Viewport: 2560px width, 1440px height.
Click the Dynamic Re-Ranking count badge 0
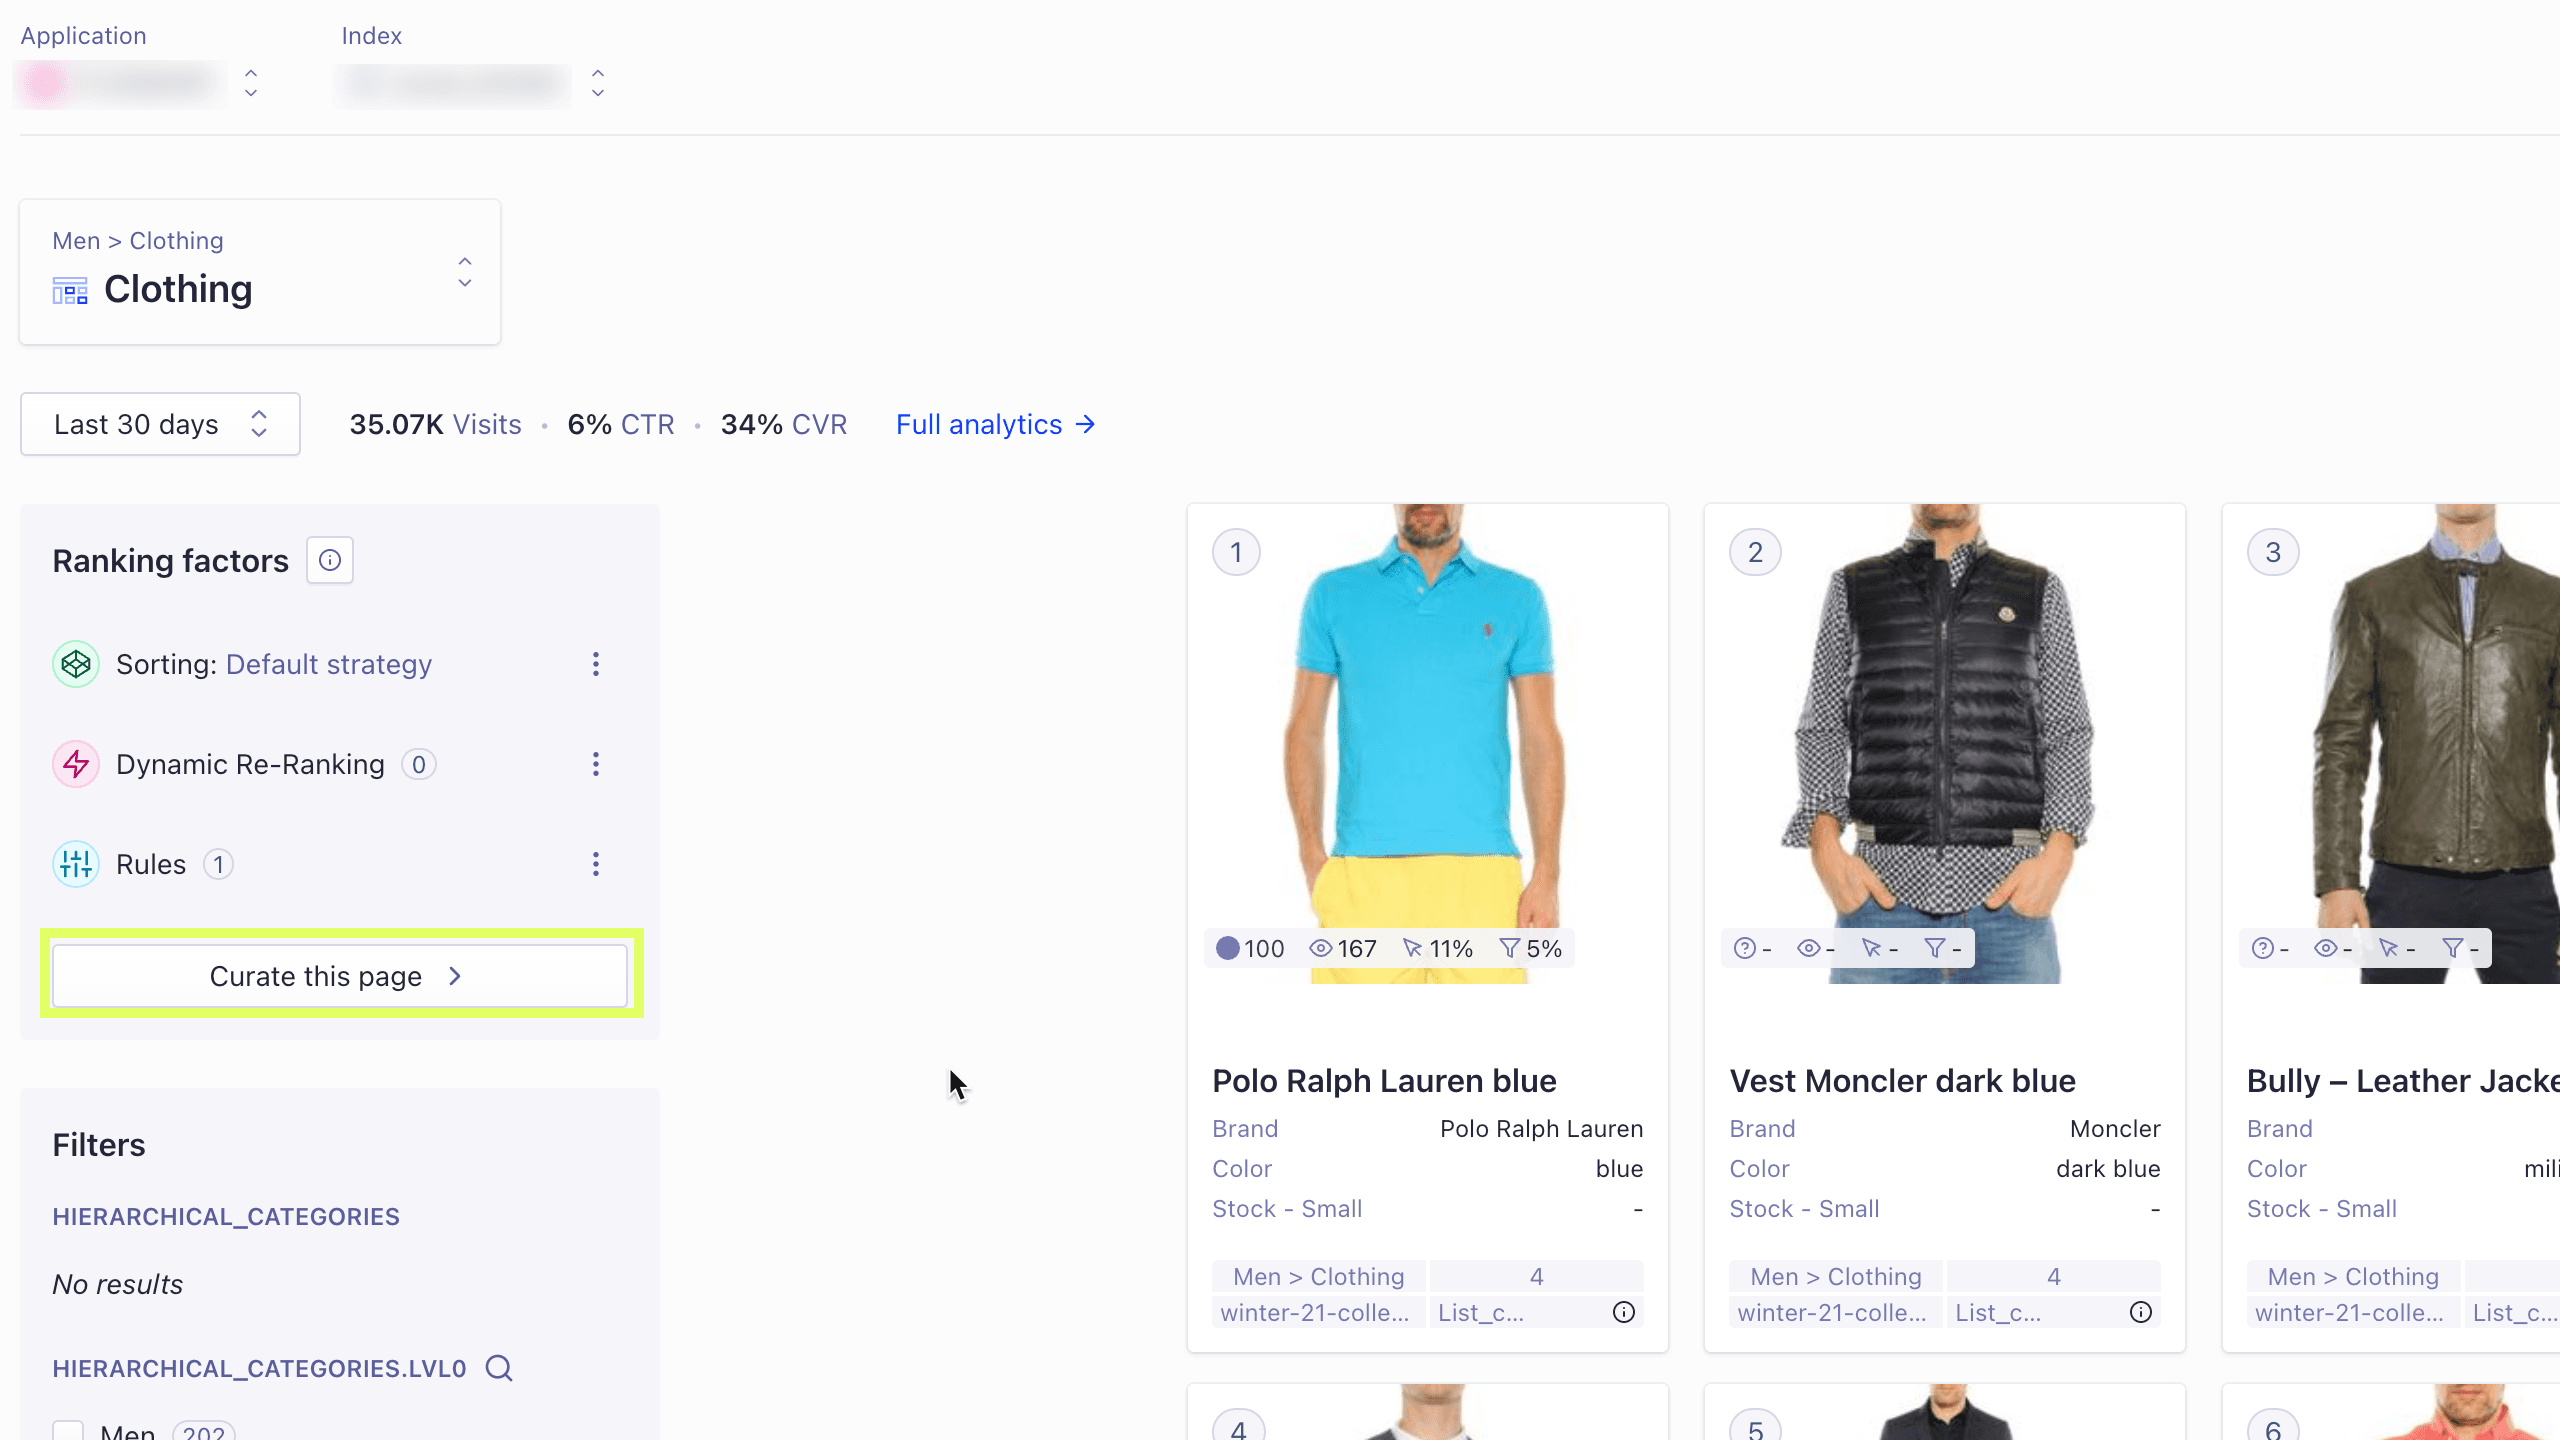[419, 765]
